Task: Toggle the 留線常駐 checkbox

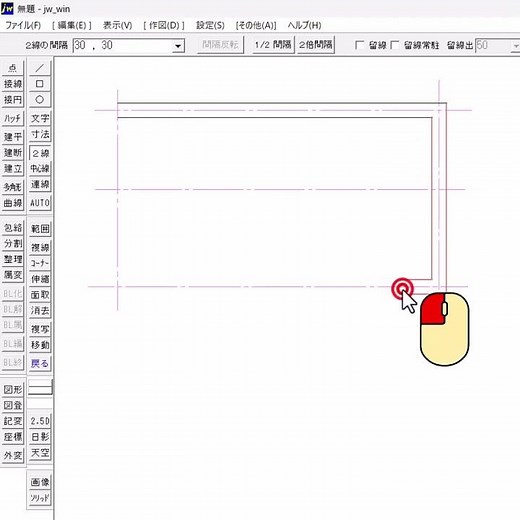Action: 395,45
